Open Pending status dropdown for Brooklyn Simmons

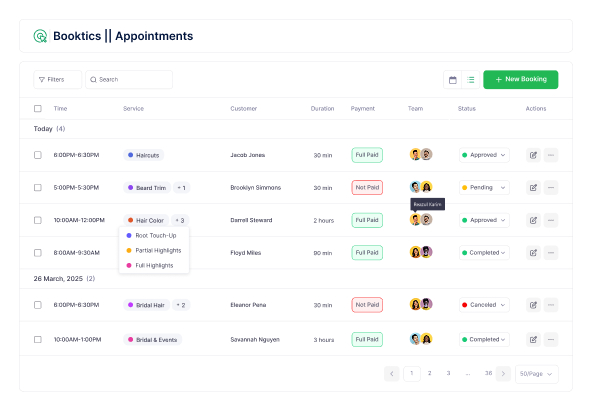point(484,187)
